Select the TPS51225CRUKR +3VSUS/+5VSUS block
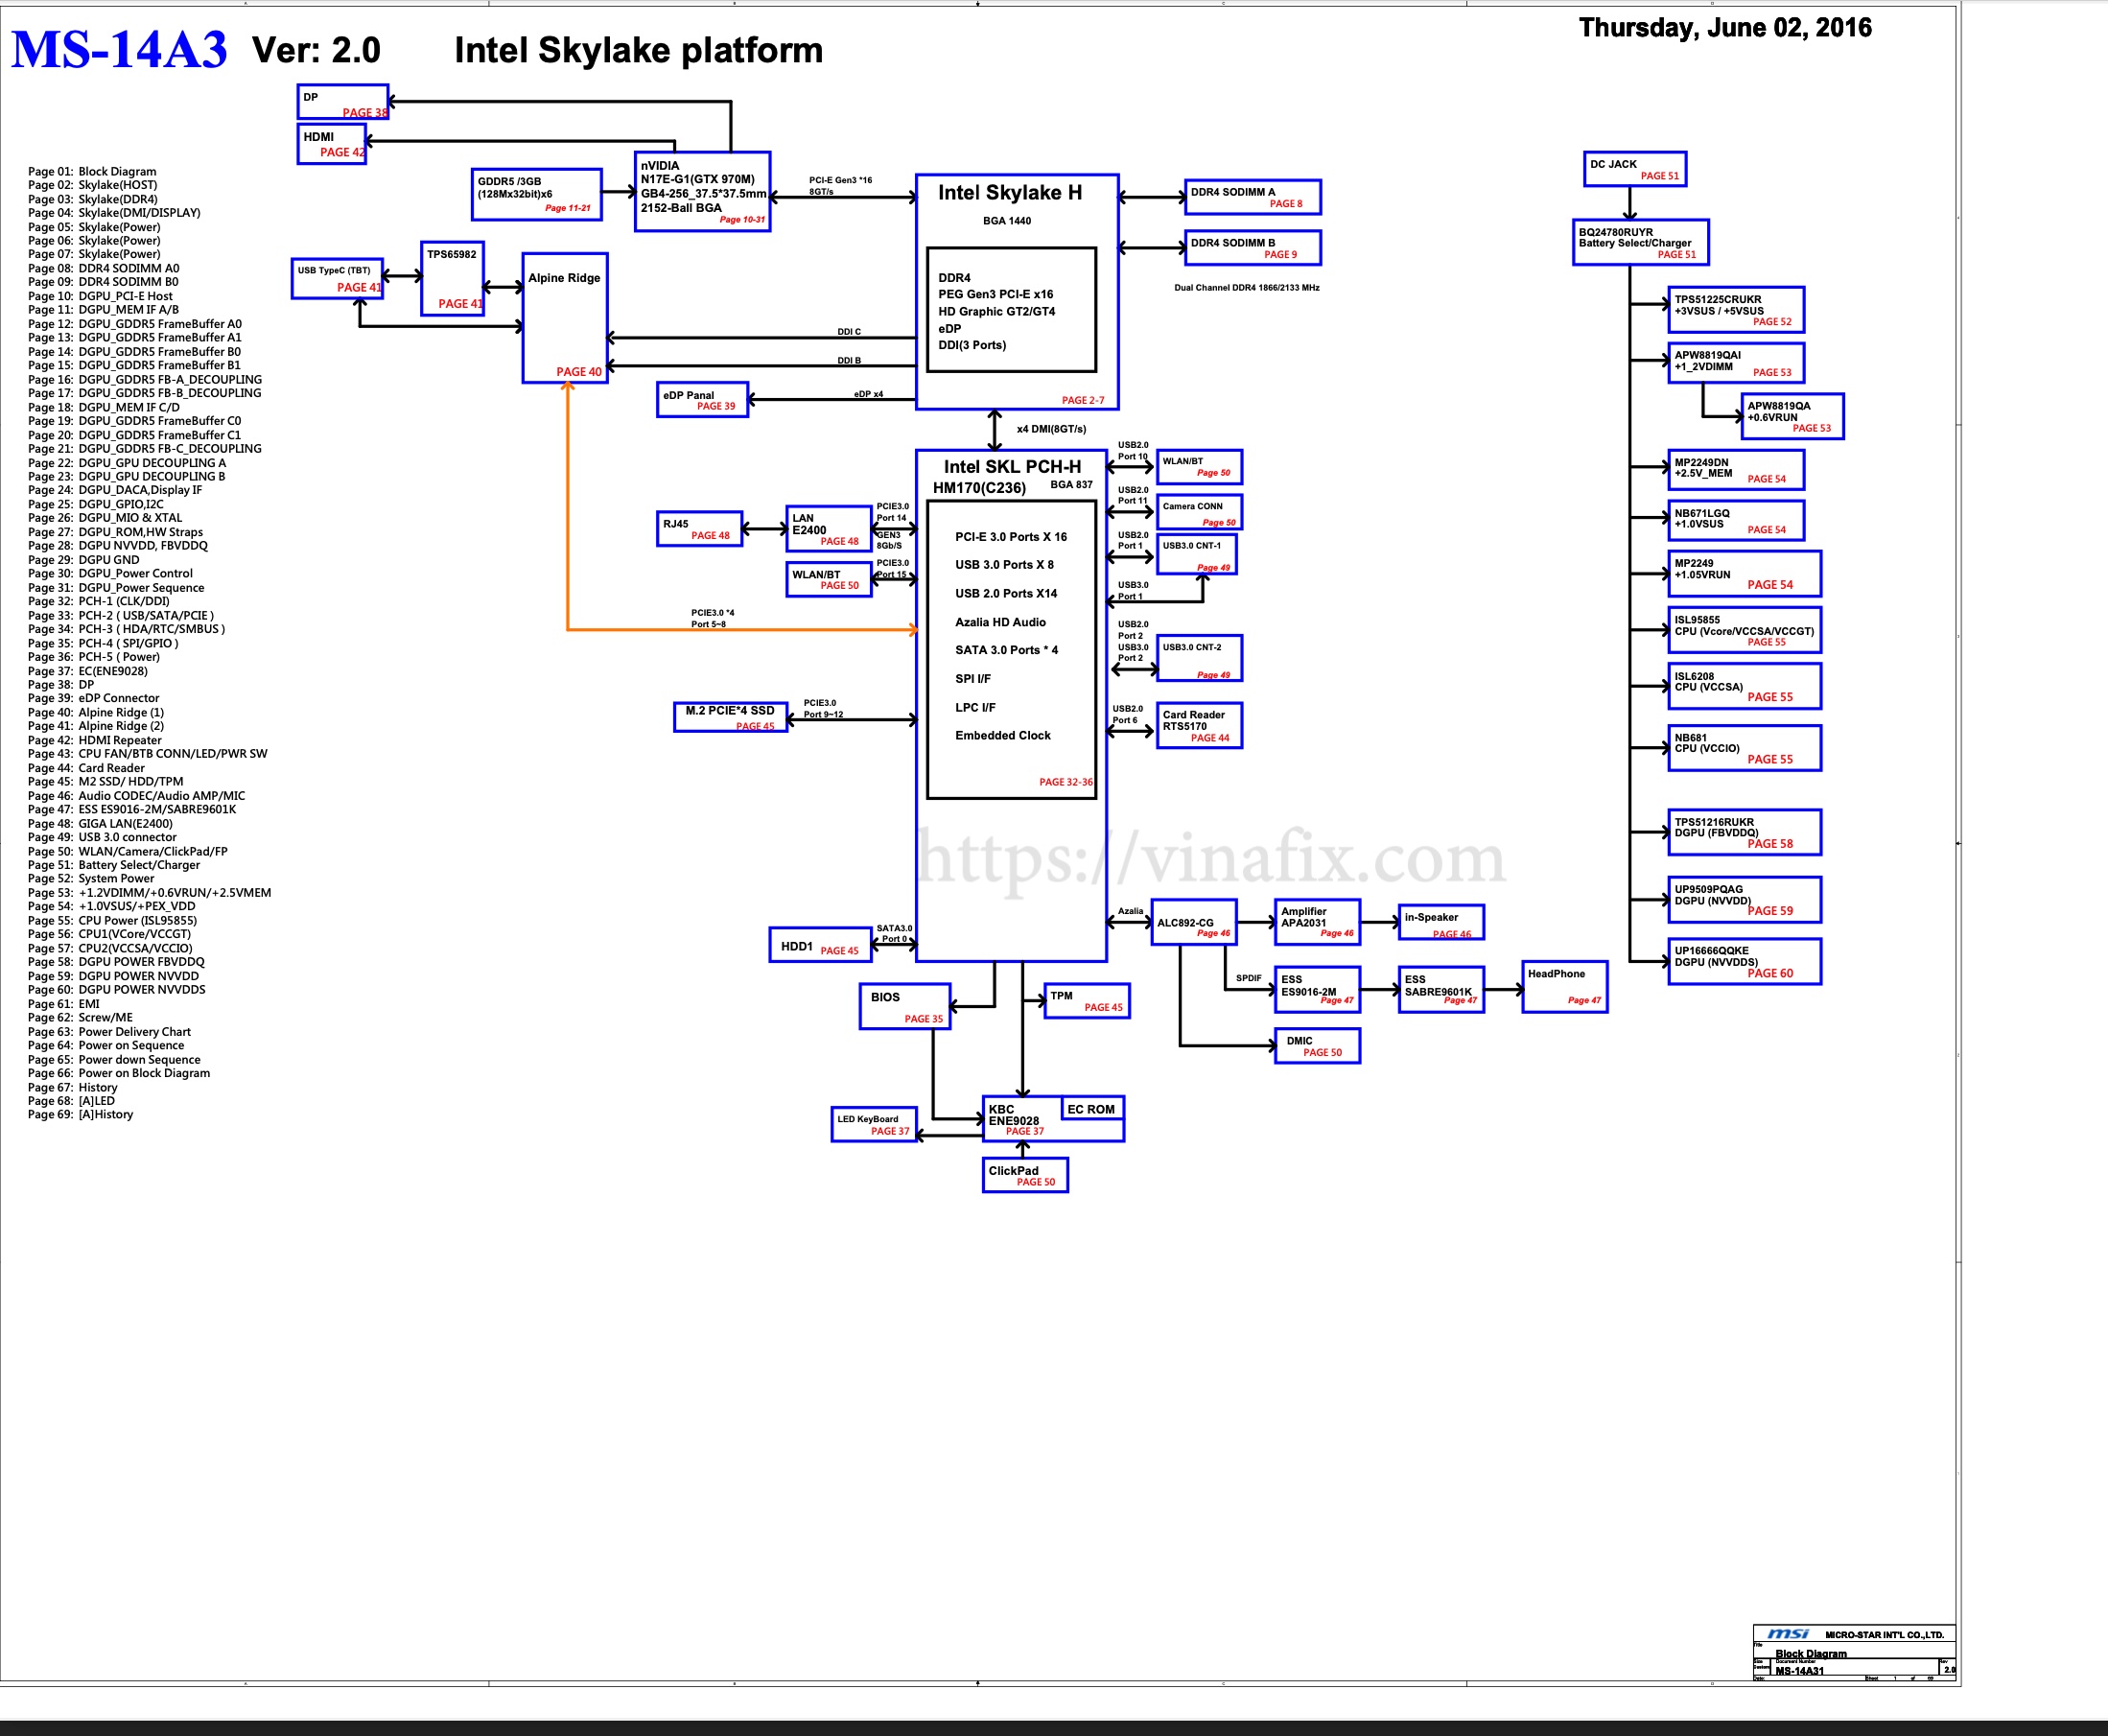 coord(1737,310)
